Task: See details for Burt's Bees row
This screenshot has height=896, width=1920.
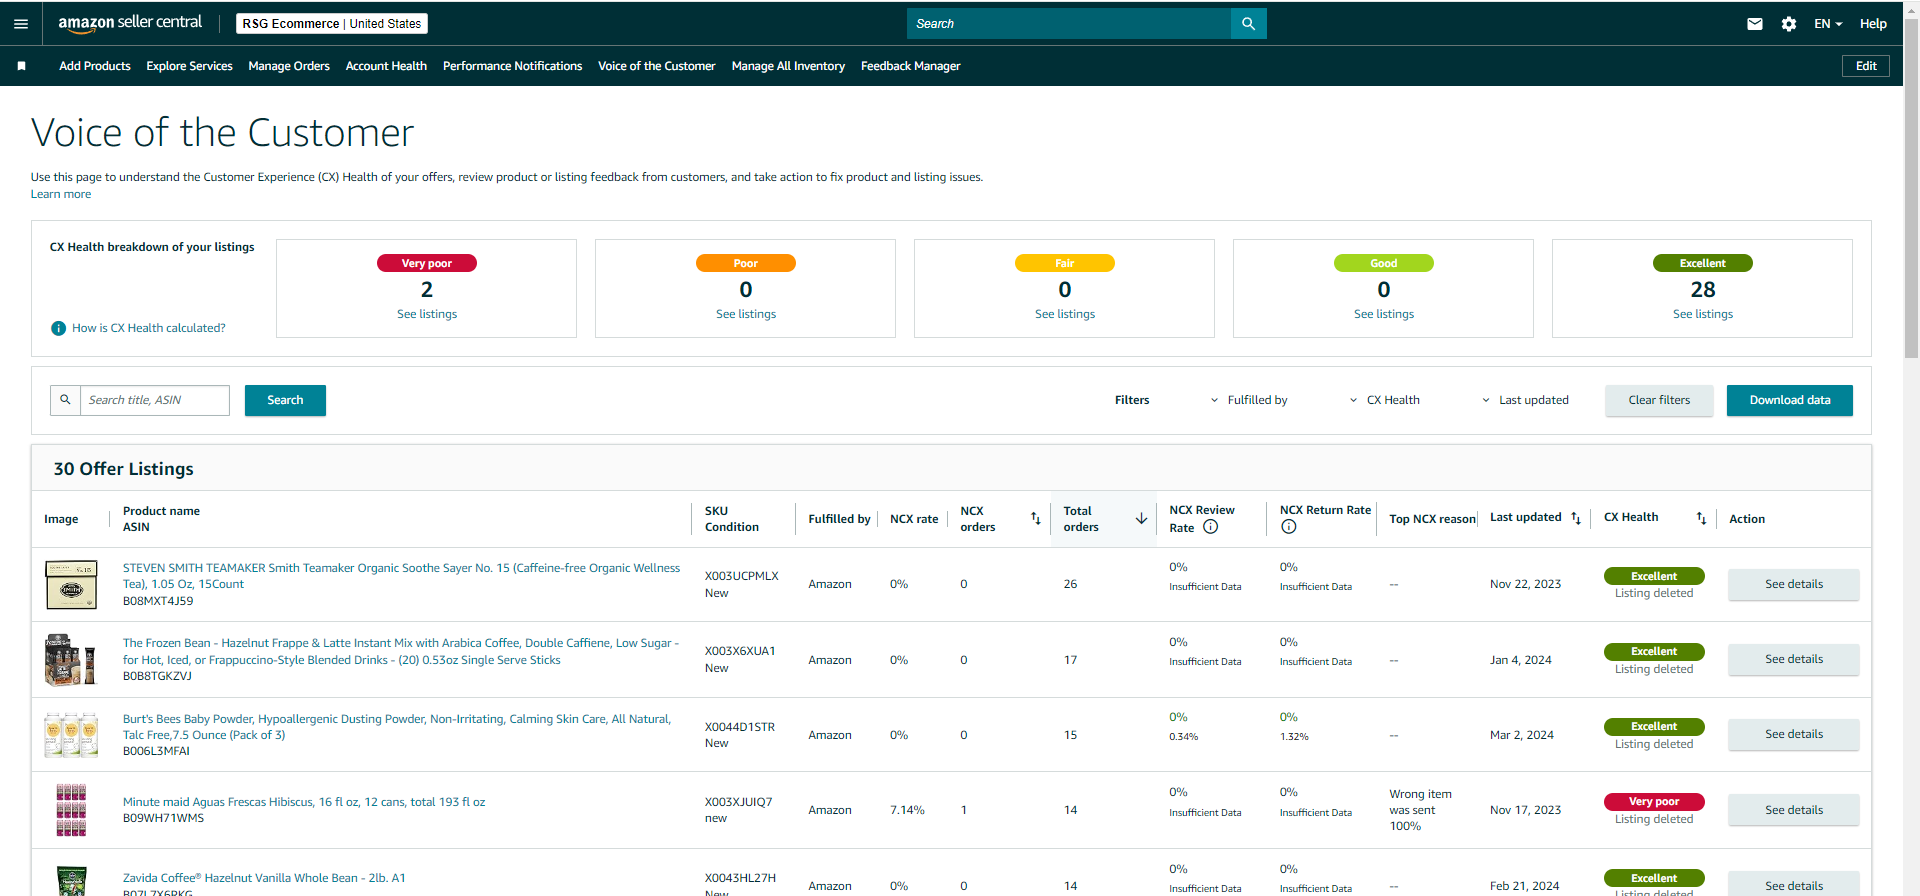Action: [1794, 734]
